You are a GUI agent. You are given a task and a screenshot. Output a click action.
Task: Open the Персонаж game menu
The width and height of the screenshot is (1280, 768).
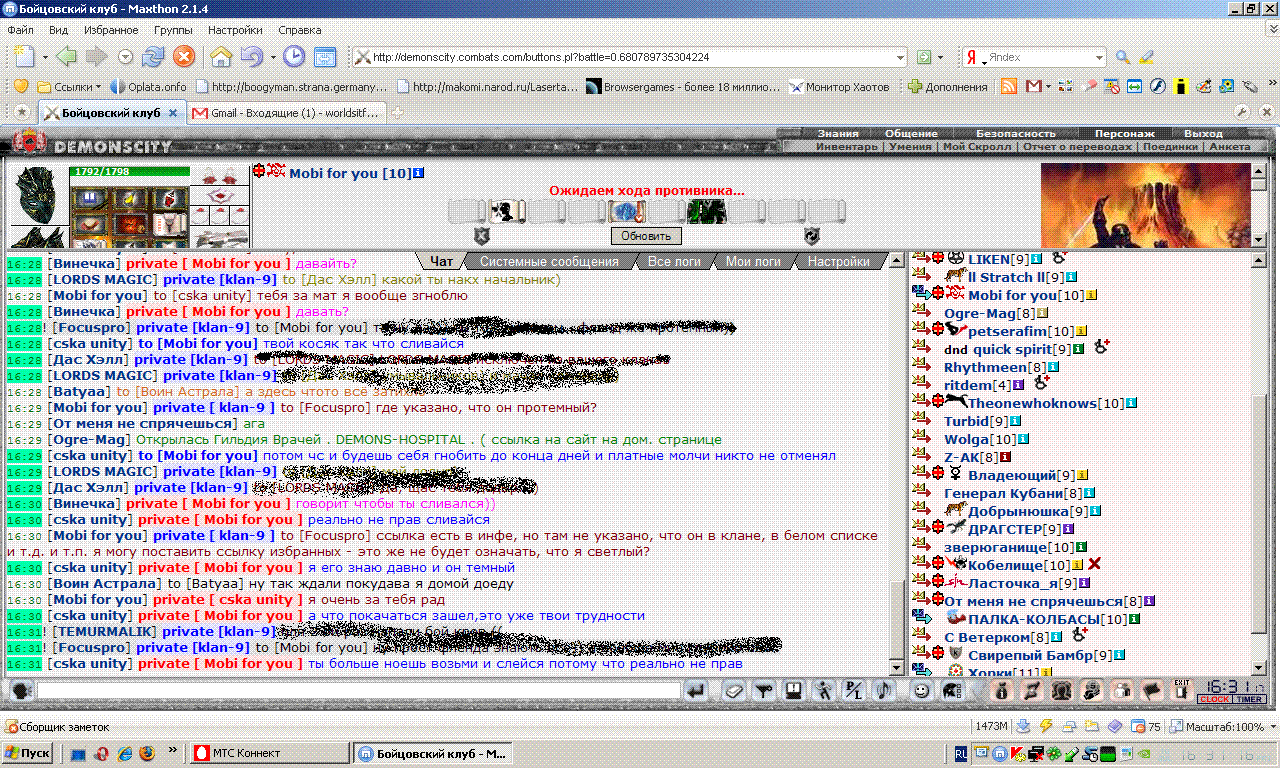[1124, 133]
